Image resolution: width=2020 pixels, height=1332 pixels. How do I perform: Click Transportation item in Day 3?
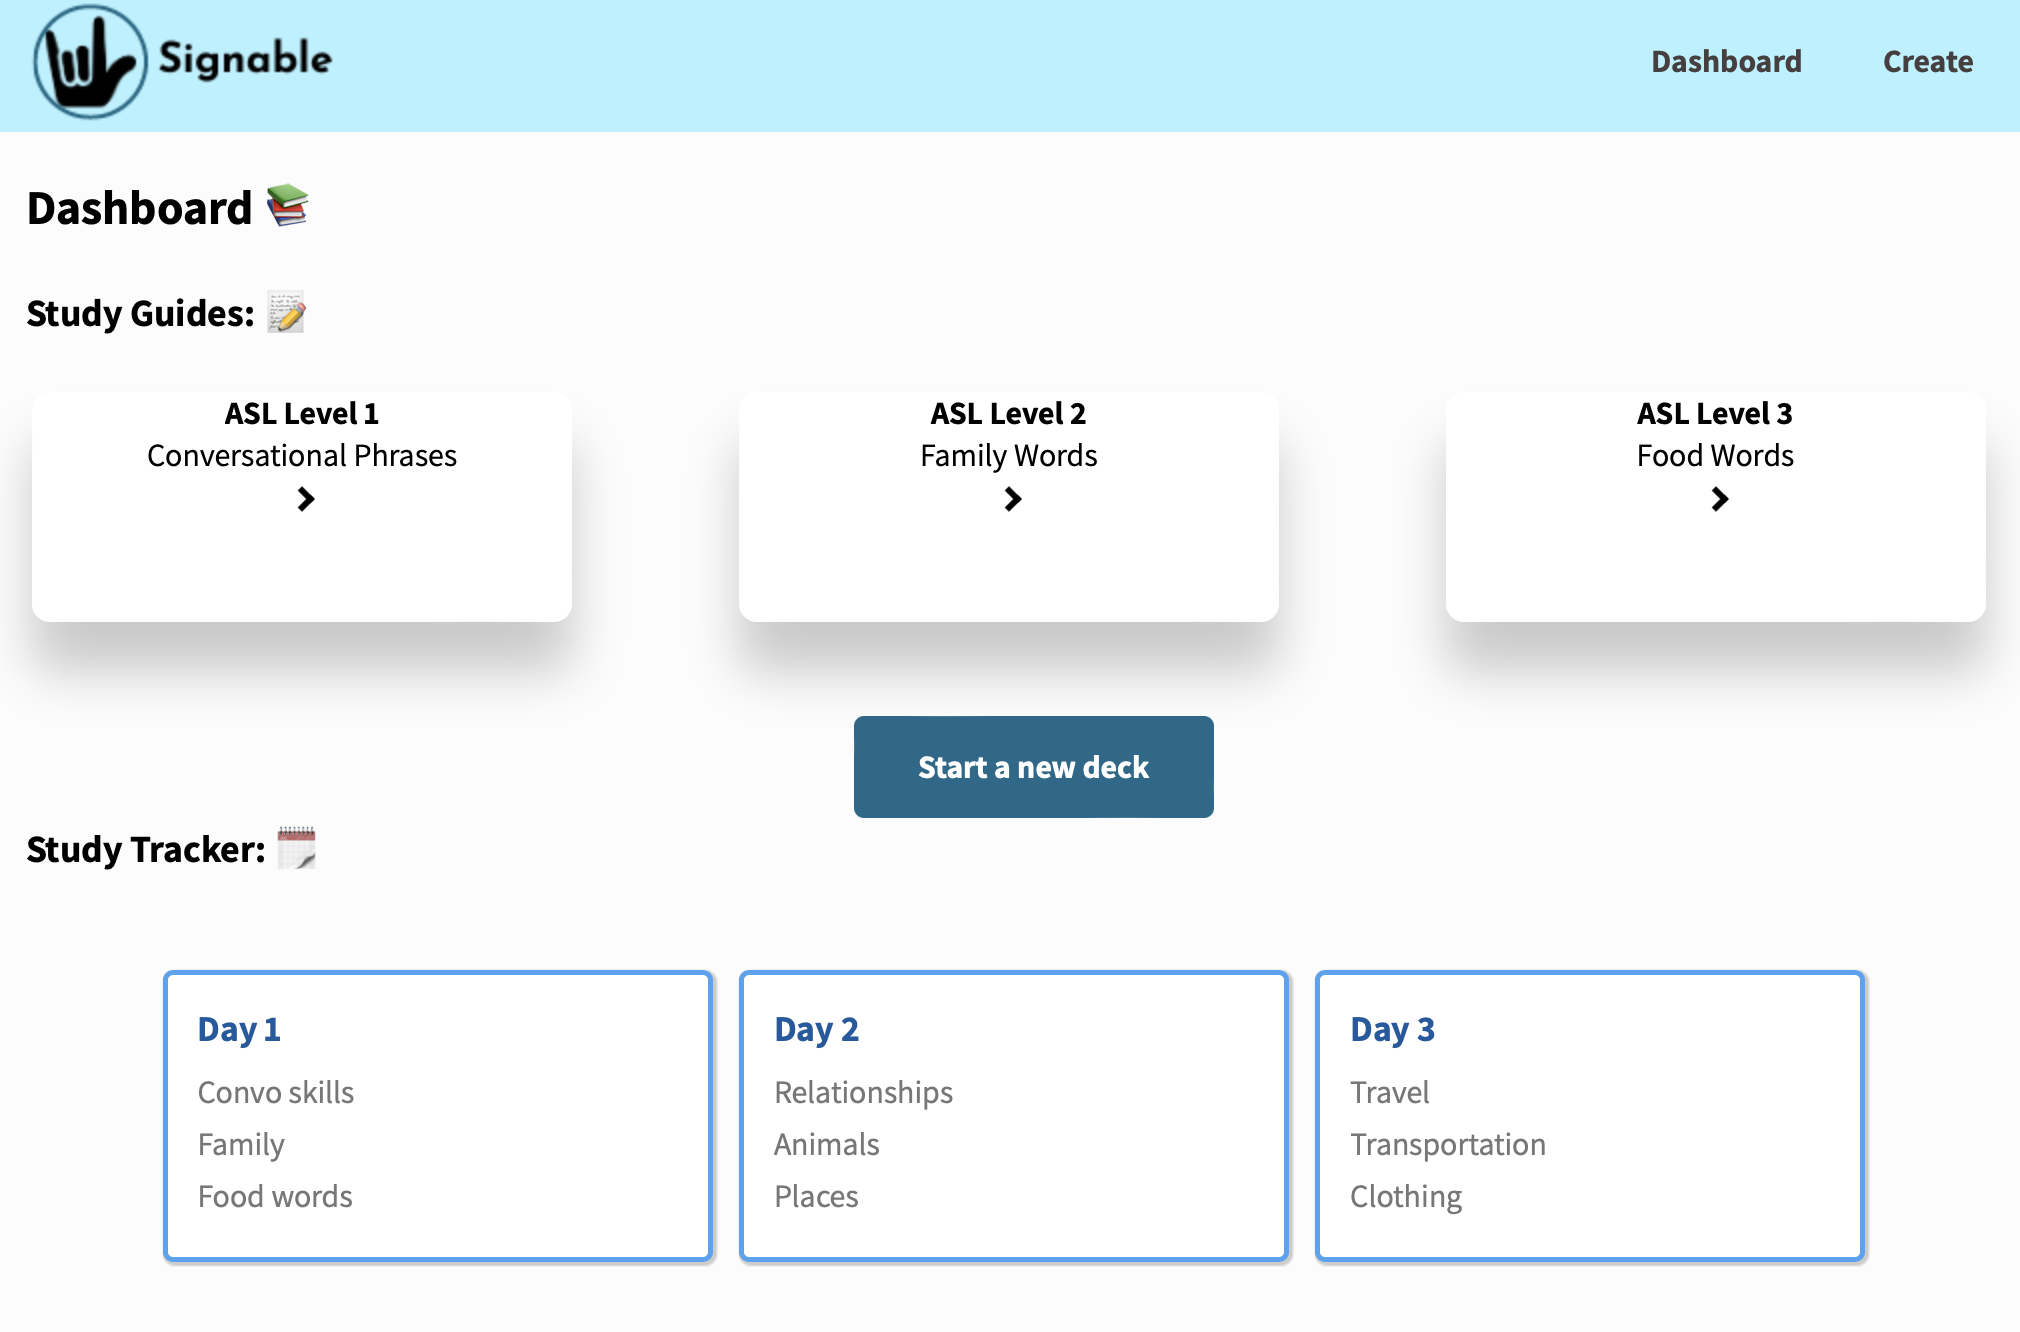(1447, 1144)
